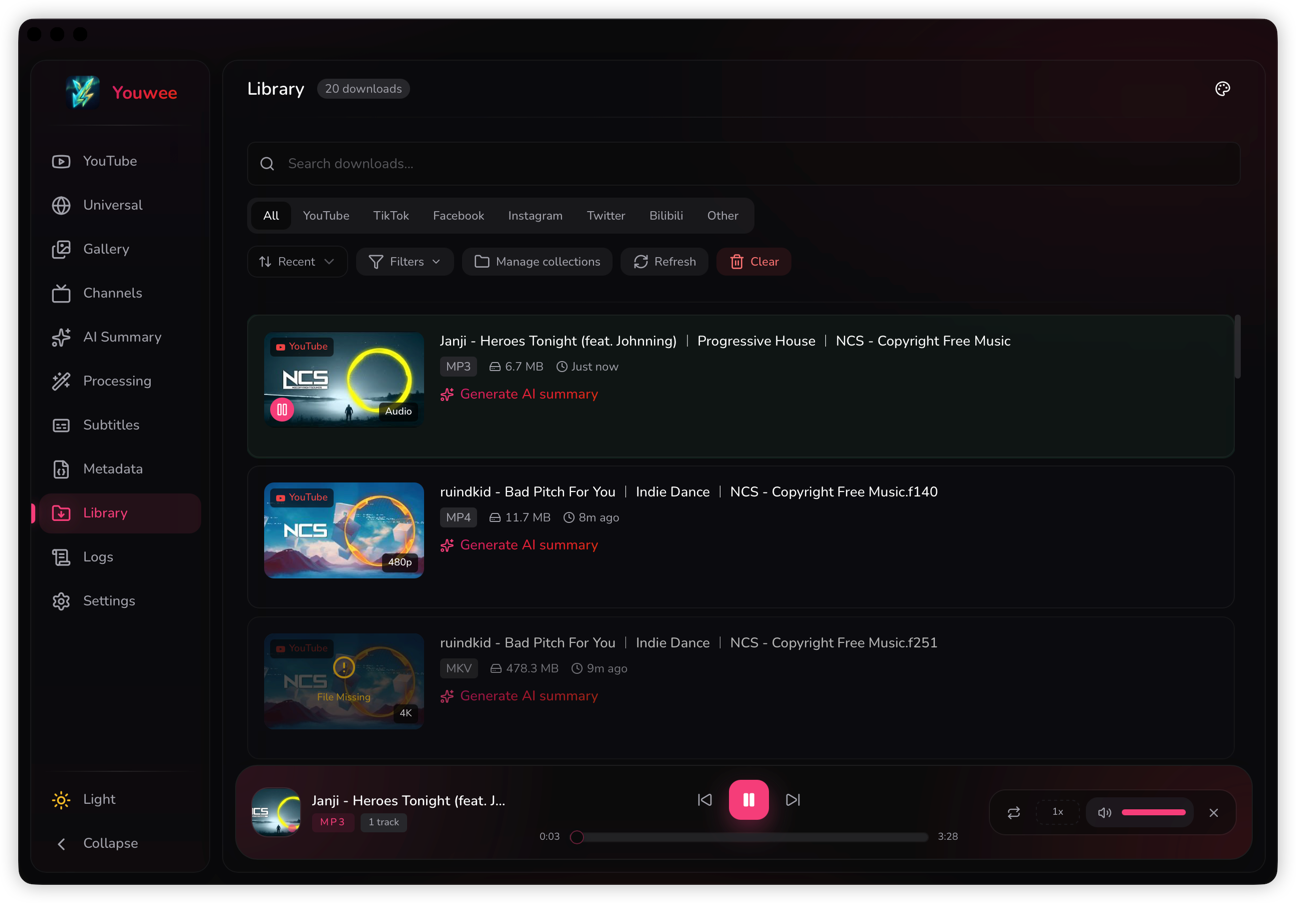Seek along the playback progress bar
The height and width of the screenshot is (903, 1296).
(x=749, y=837)
